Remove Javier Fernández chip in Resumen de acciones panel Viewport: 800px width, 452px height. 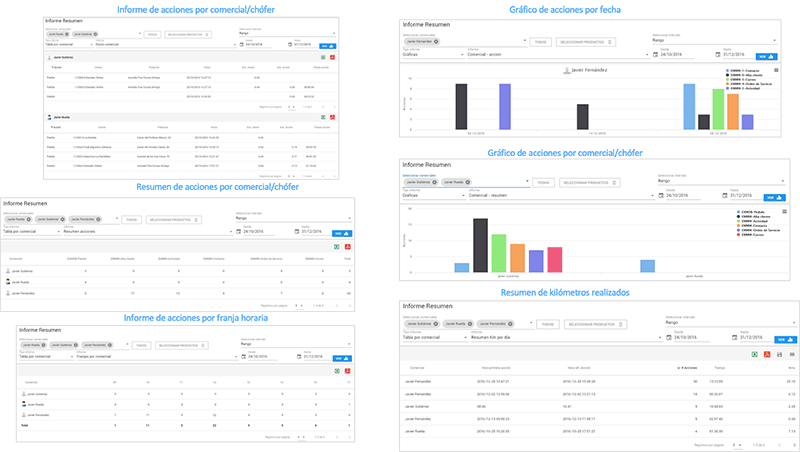(98, 219)
